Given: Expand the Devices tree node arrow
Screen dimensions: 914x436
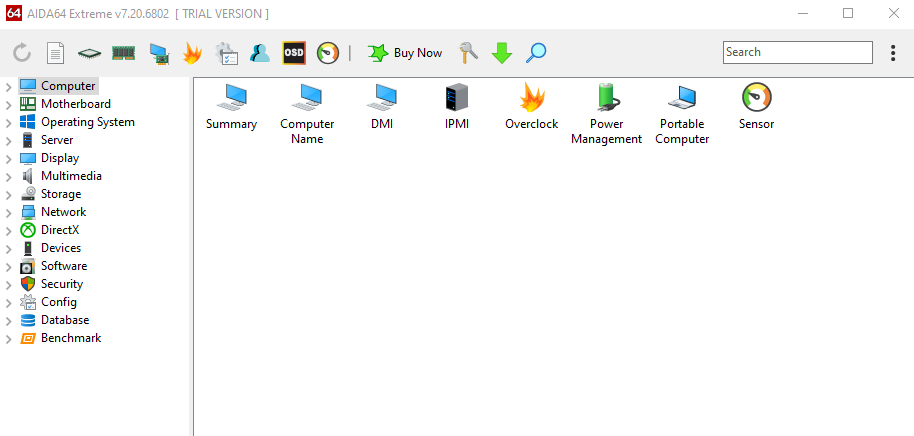Looking at the screenshot, I should coord(8,249).
